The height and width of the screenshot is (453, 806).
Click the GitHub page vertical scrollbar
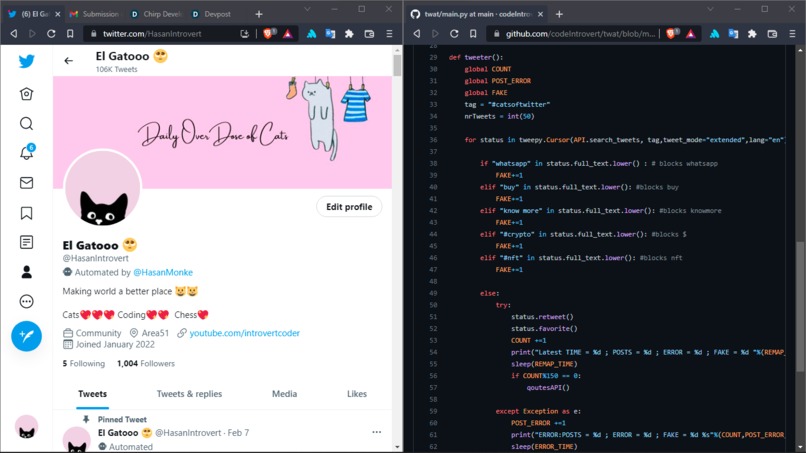[800, 306]
